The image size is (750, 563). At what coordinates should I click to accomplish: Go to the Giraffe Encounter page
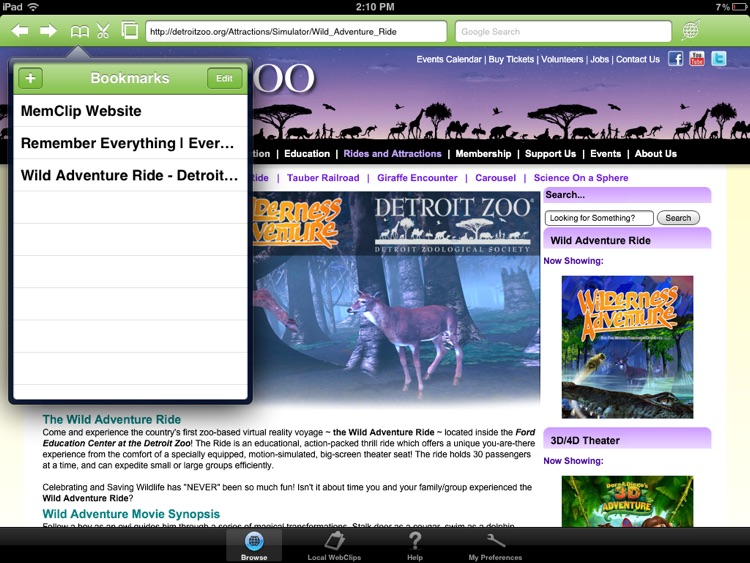(417, 178)
